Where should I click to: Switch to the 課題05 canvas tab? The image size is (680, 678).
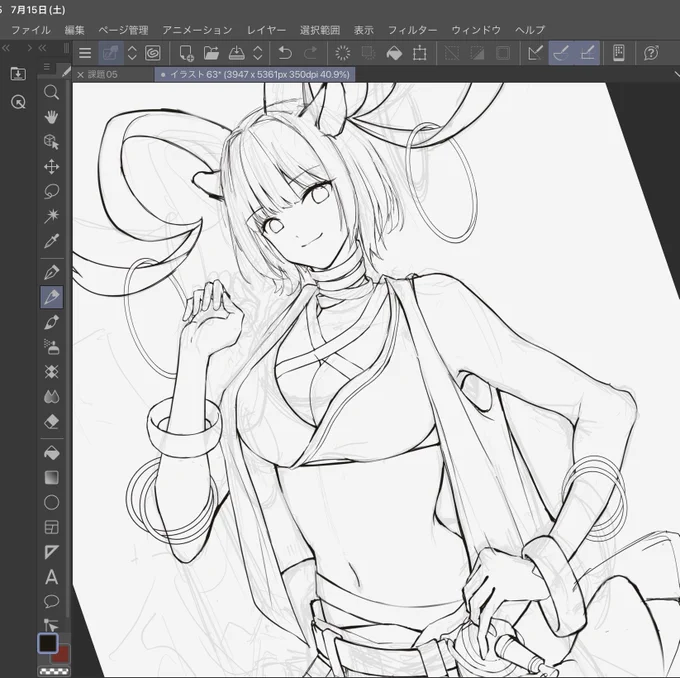[x=102, y=75]
